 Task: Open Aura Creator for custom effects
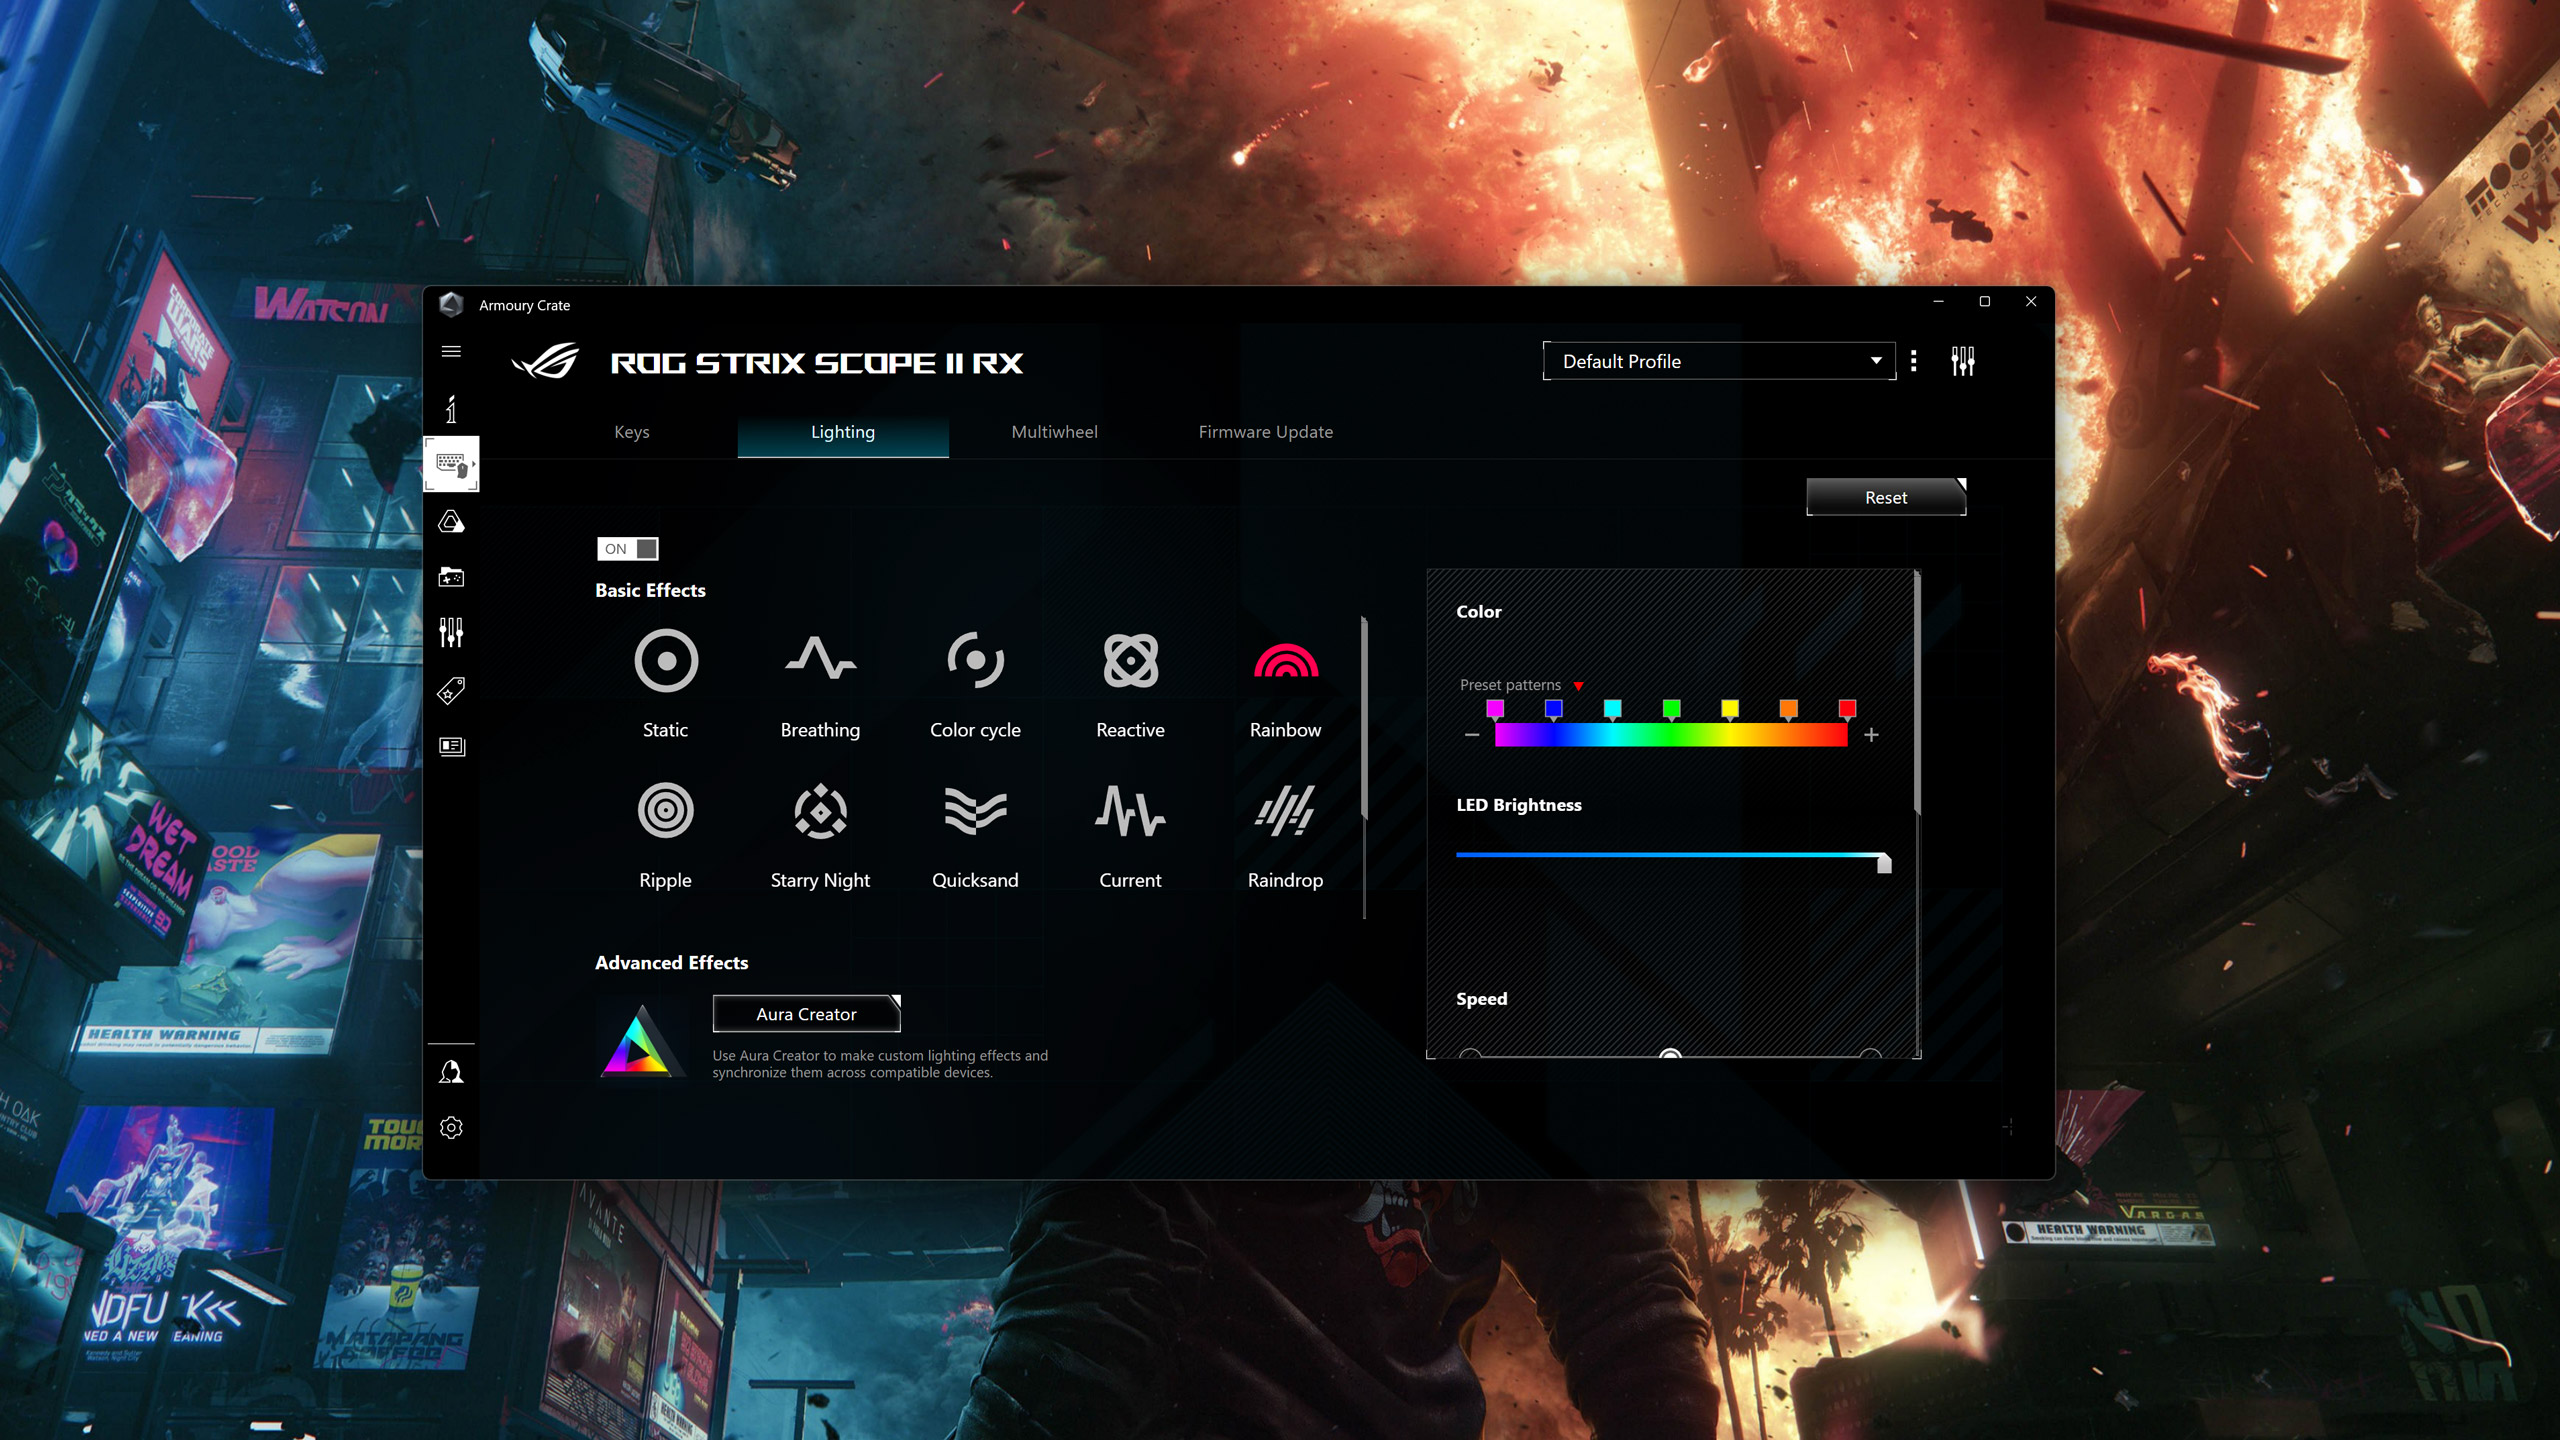tap(805, 1013)
